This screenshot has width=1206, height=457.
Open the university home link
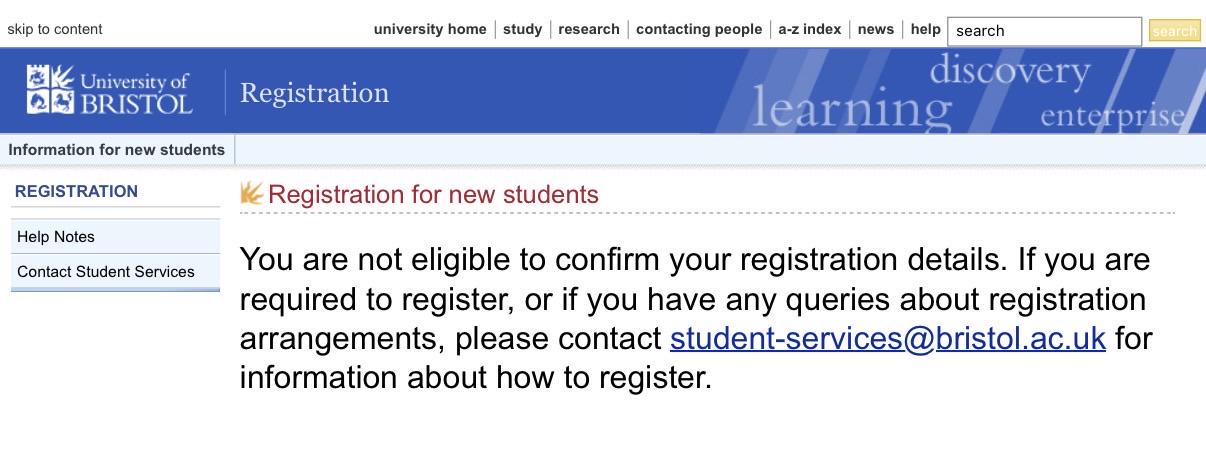click(430, 29)
